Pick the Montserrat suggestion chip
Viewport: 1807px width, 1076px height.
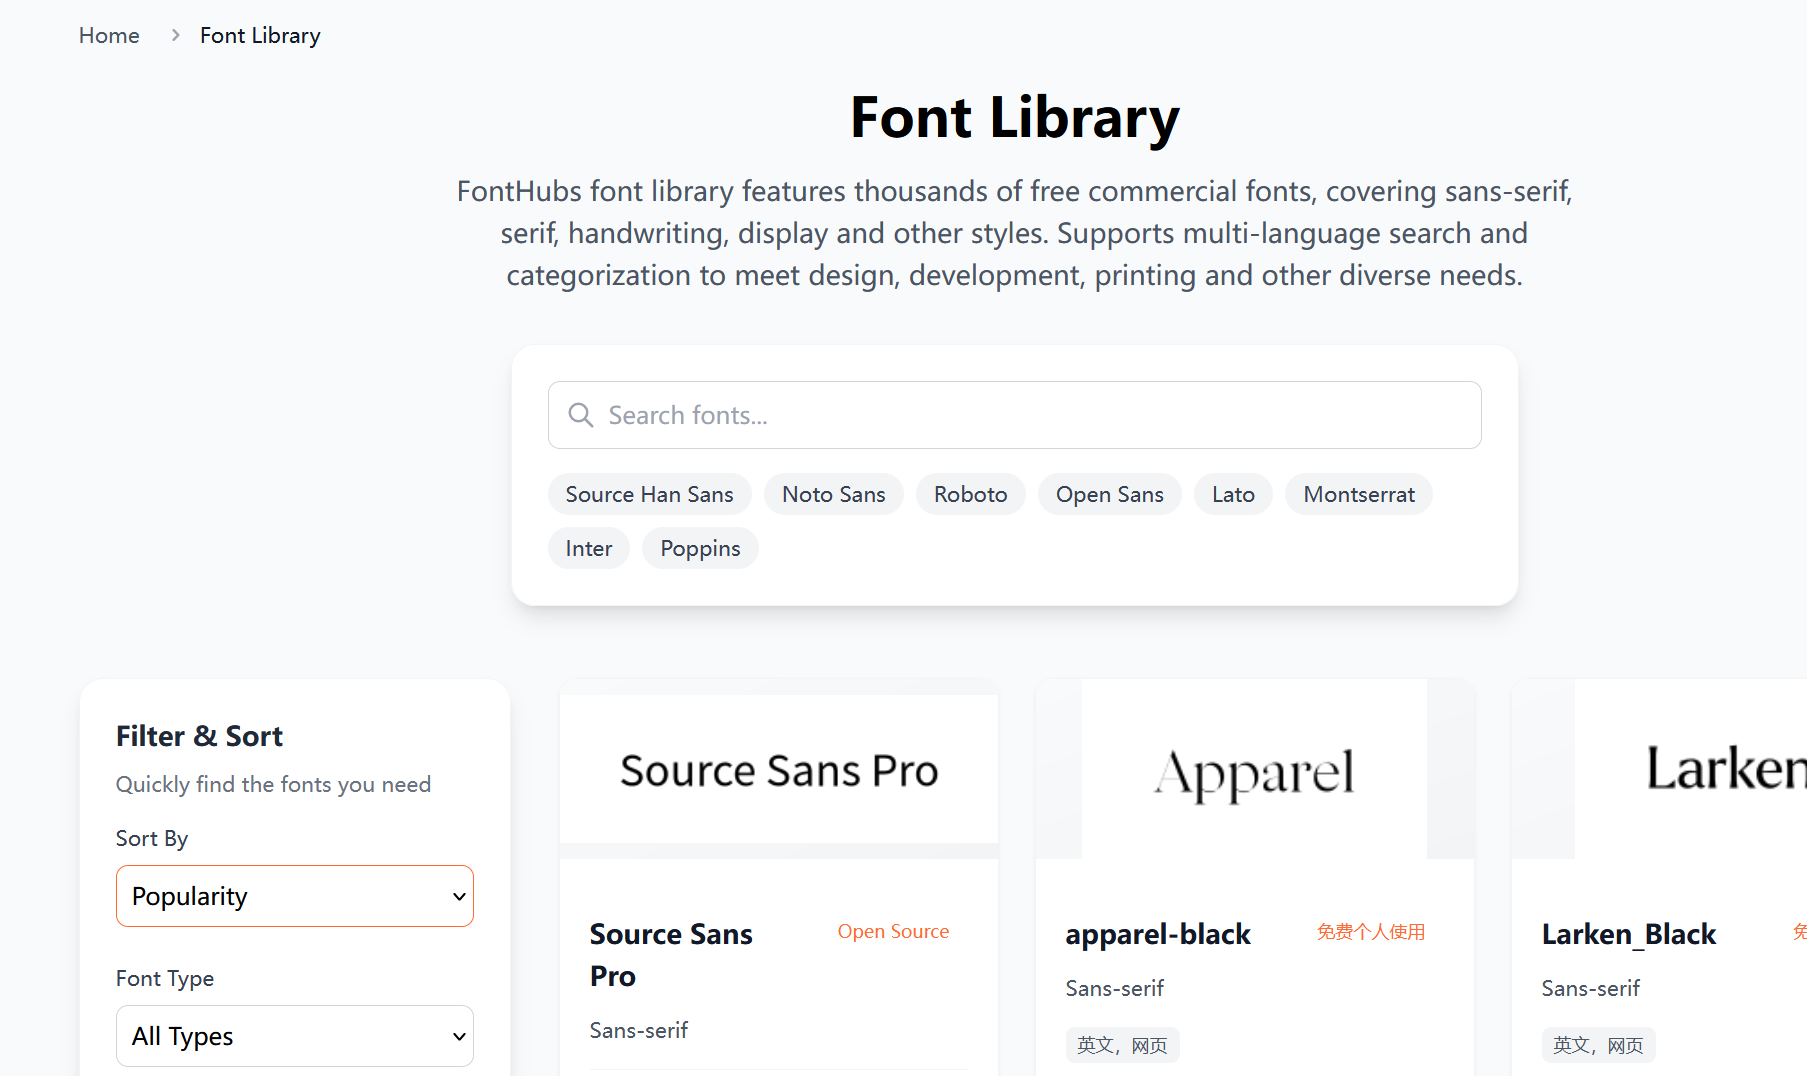tap(1359, 494)
